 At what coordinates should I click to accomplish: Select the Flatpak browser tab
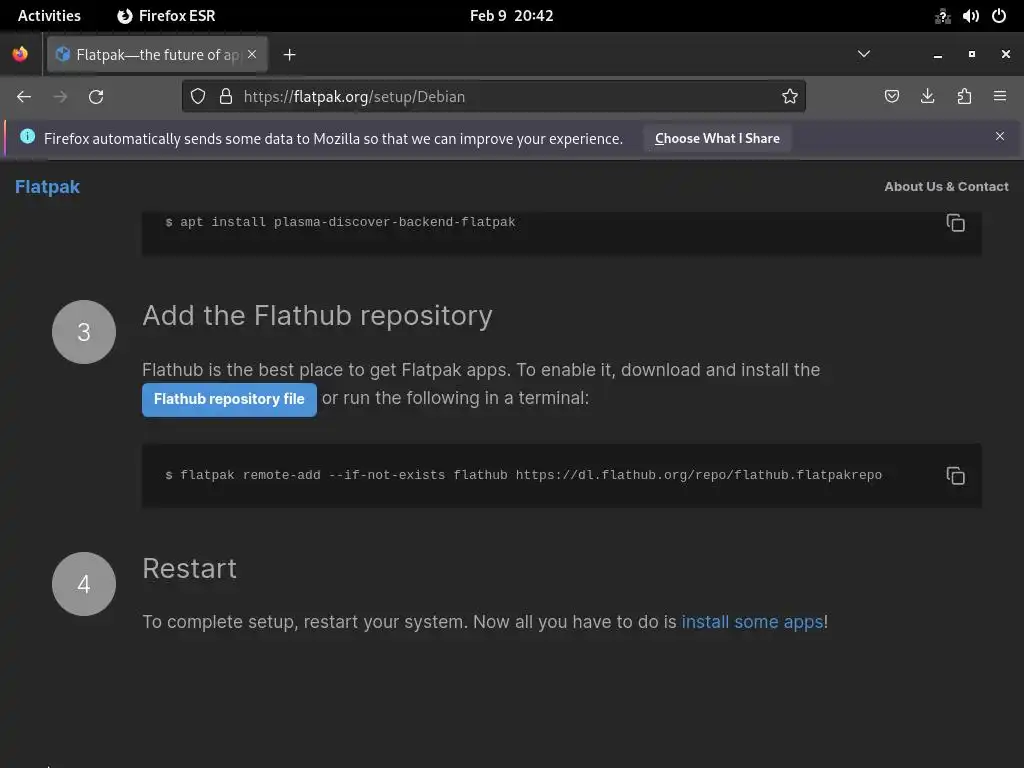pyautogui.click(x=150, y=55)
